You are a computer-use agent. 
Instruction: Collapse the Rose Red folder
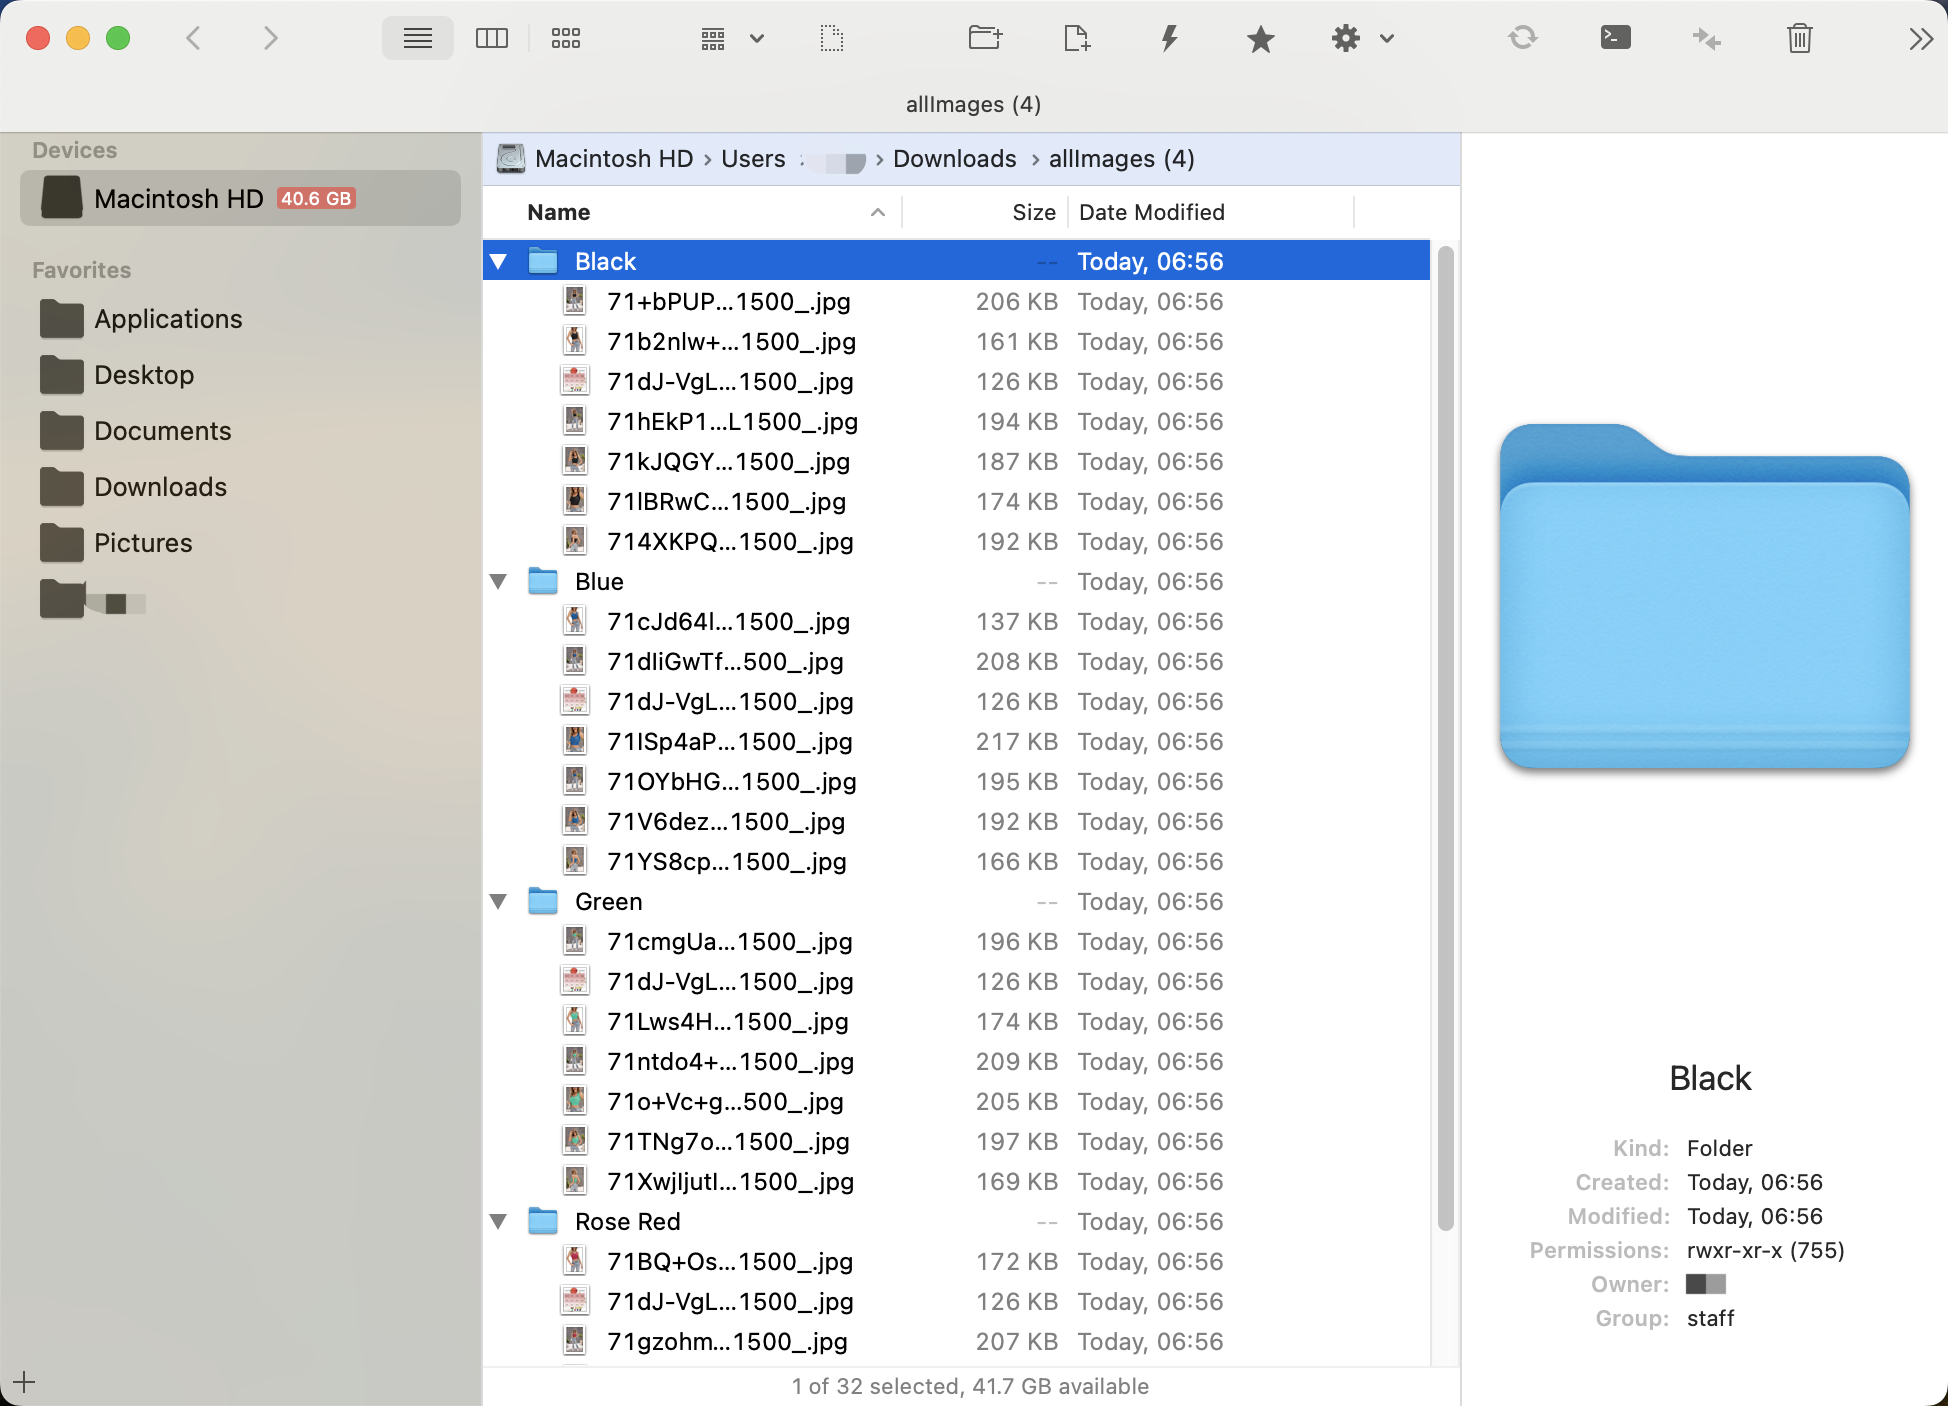(499, 1221)
